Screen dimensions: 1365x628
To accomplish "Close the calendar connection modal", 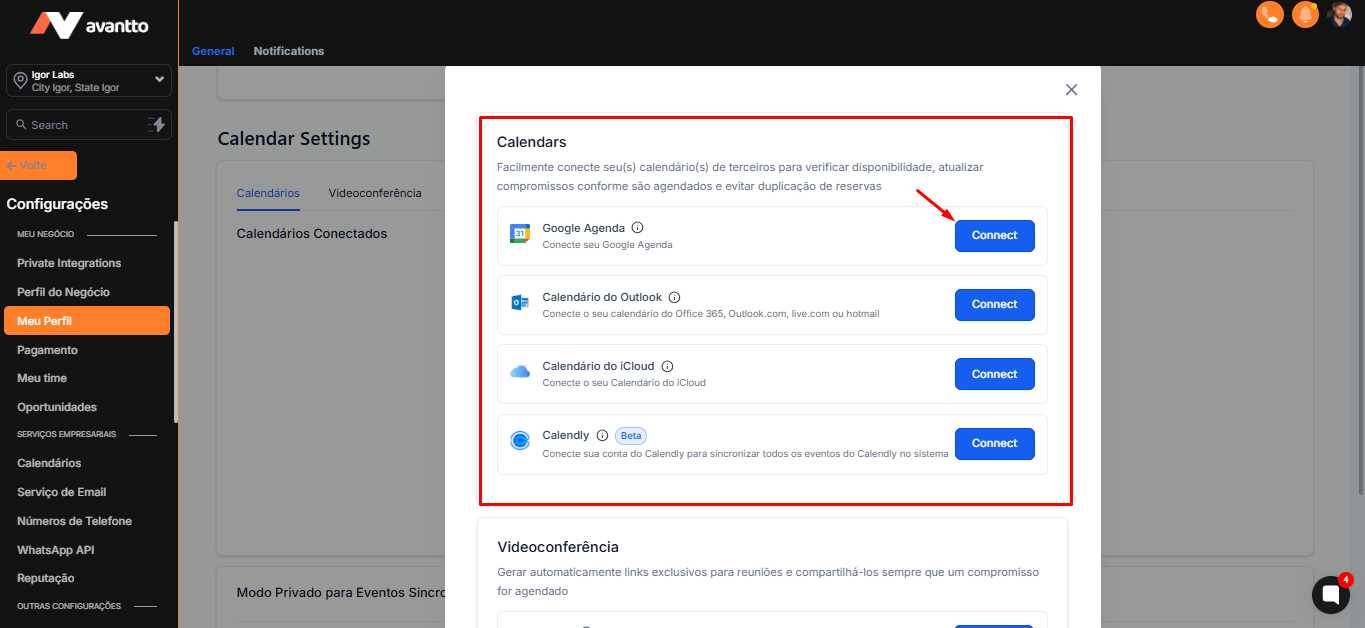I will coord(1071,90).
